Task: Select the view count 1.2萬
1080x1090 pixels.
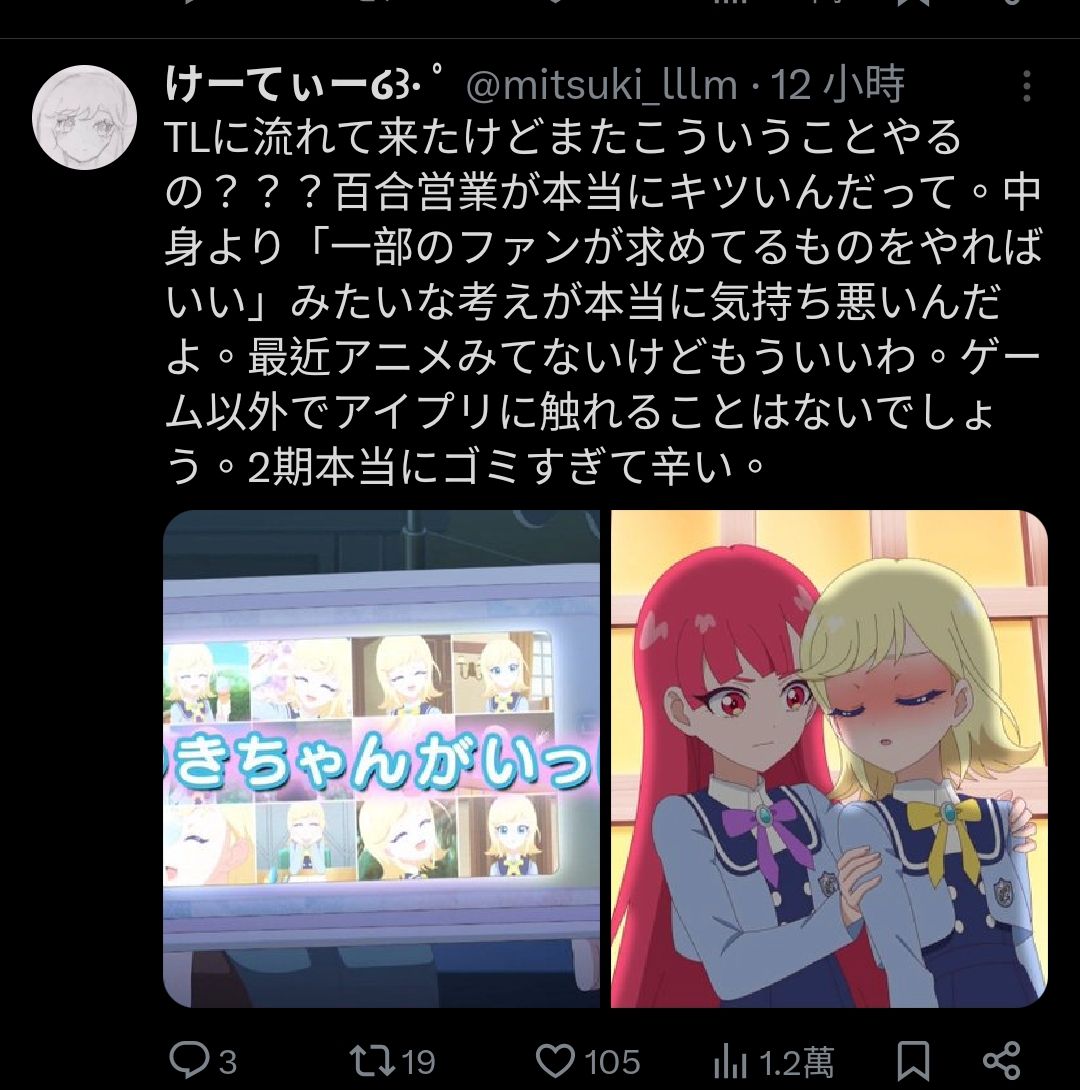Action: tap(796, 1062)
